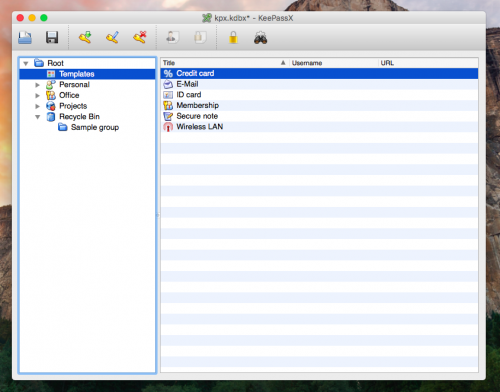
Task: Select the ID card entry title
Action: [189, 95]
